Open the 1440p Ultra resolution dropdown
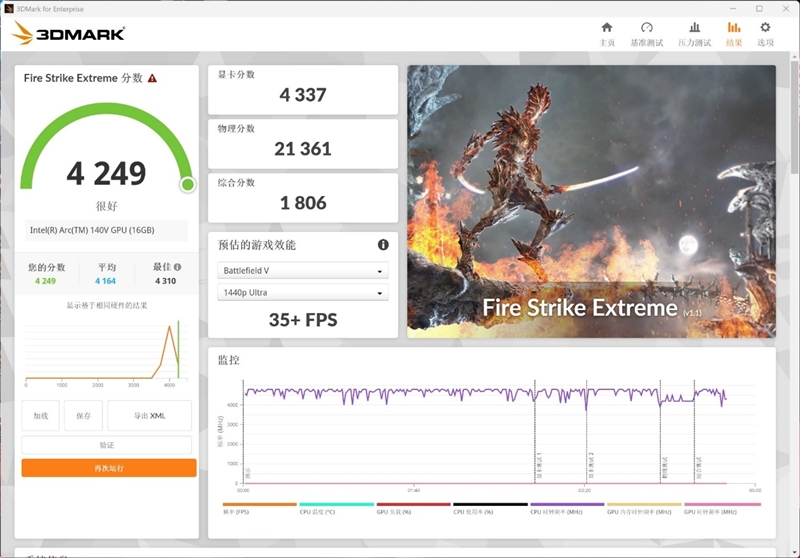This screenshot has width=800, height=558. click(303, 292)
